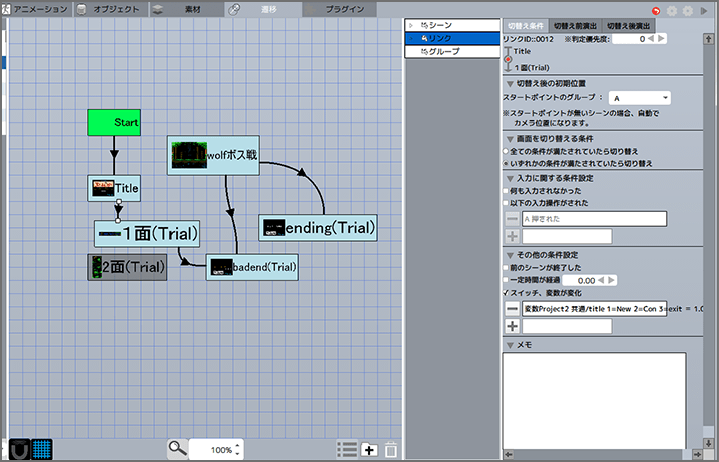Expand the シーン tree item
Screen dimensions: 719x462
(x=410, y=24)
